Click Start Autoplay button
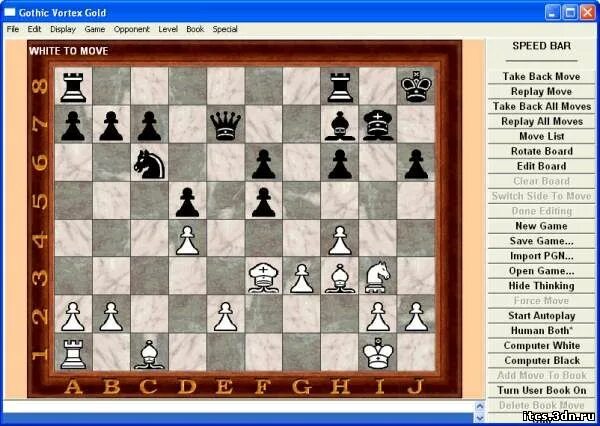Screen dimensions: 600x426 tap(541, 316)
